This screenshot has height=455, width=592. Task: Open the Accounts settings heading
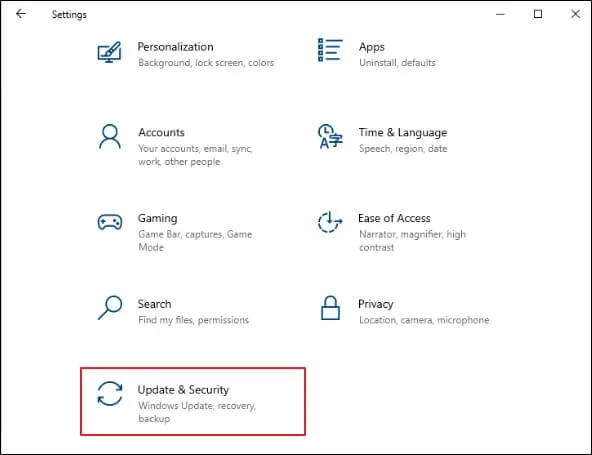point(161,133)
